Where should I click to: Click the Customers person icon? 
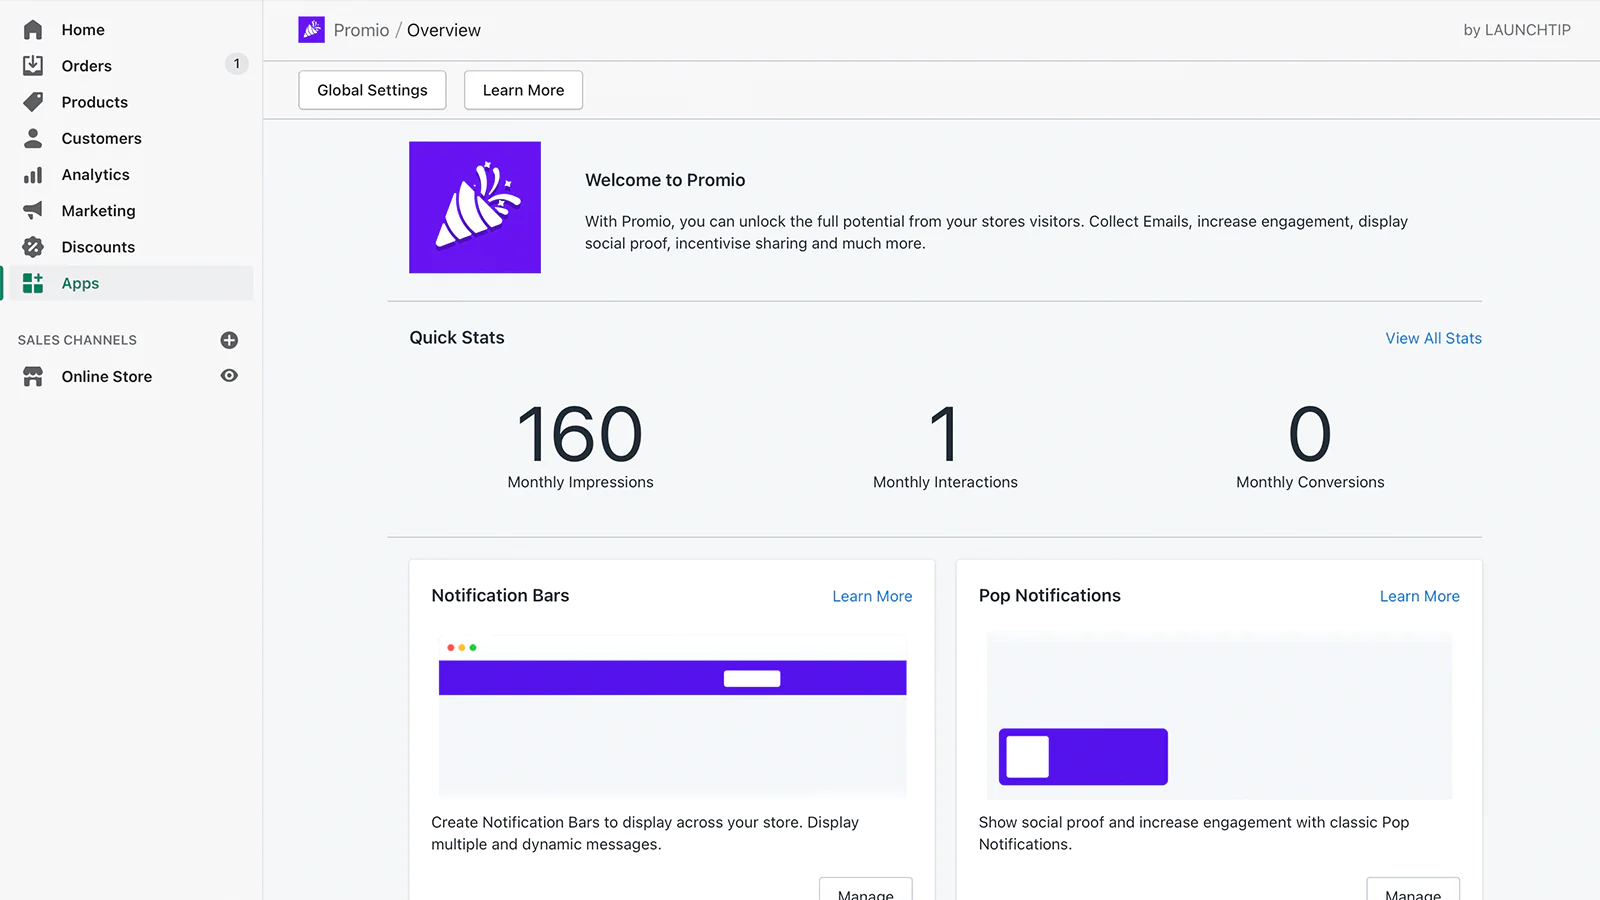33,138
